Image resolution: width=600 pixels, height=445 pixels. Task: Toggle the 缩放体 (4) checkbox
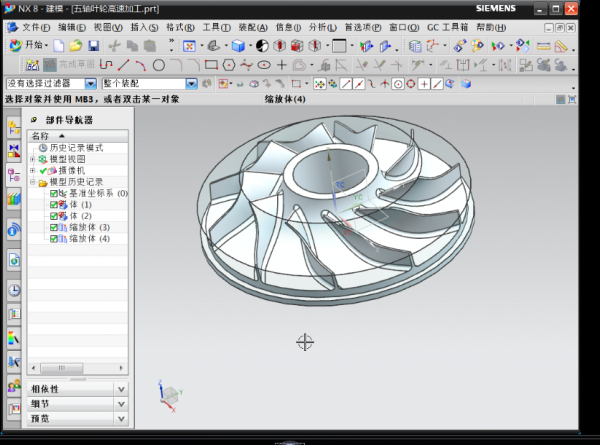(54, 239)
